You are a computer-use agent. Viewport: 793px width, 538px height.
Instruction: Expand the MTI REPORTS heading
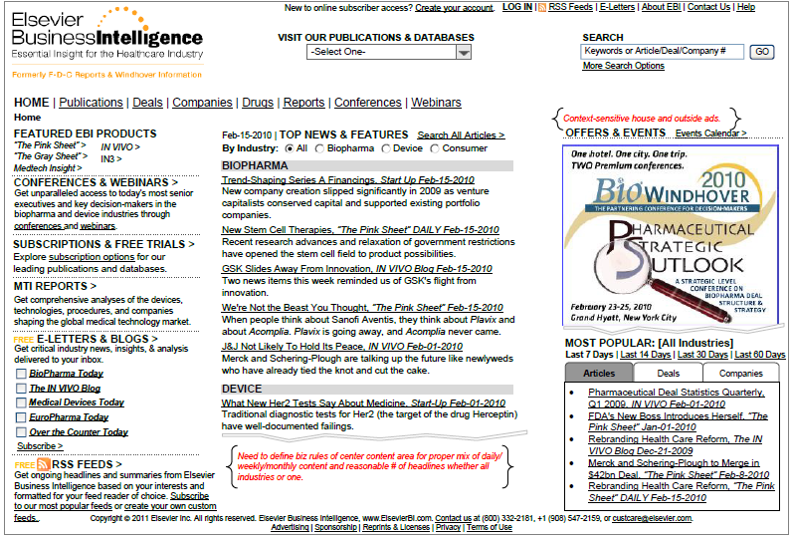click(55, 286)
